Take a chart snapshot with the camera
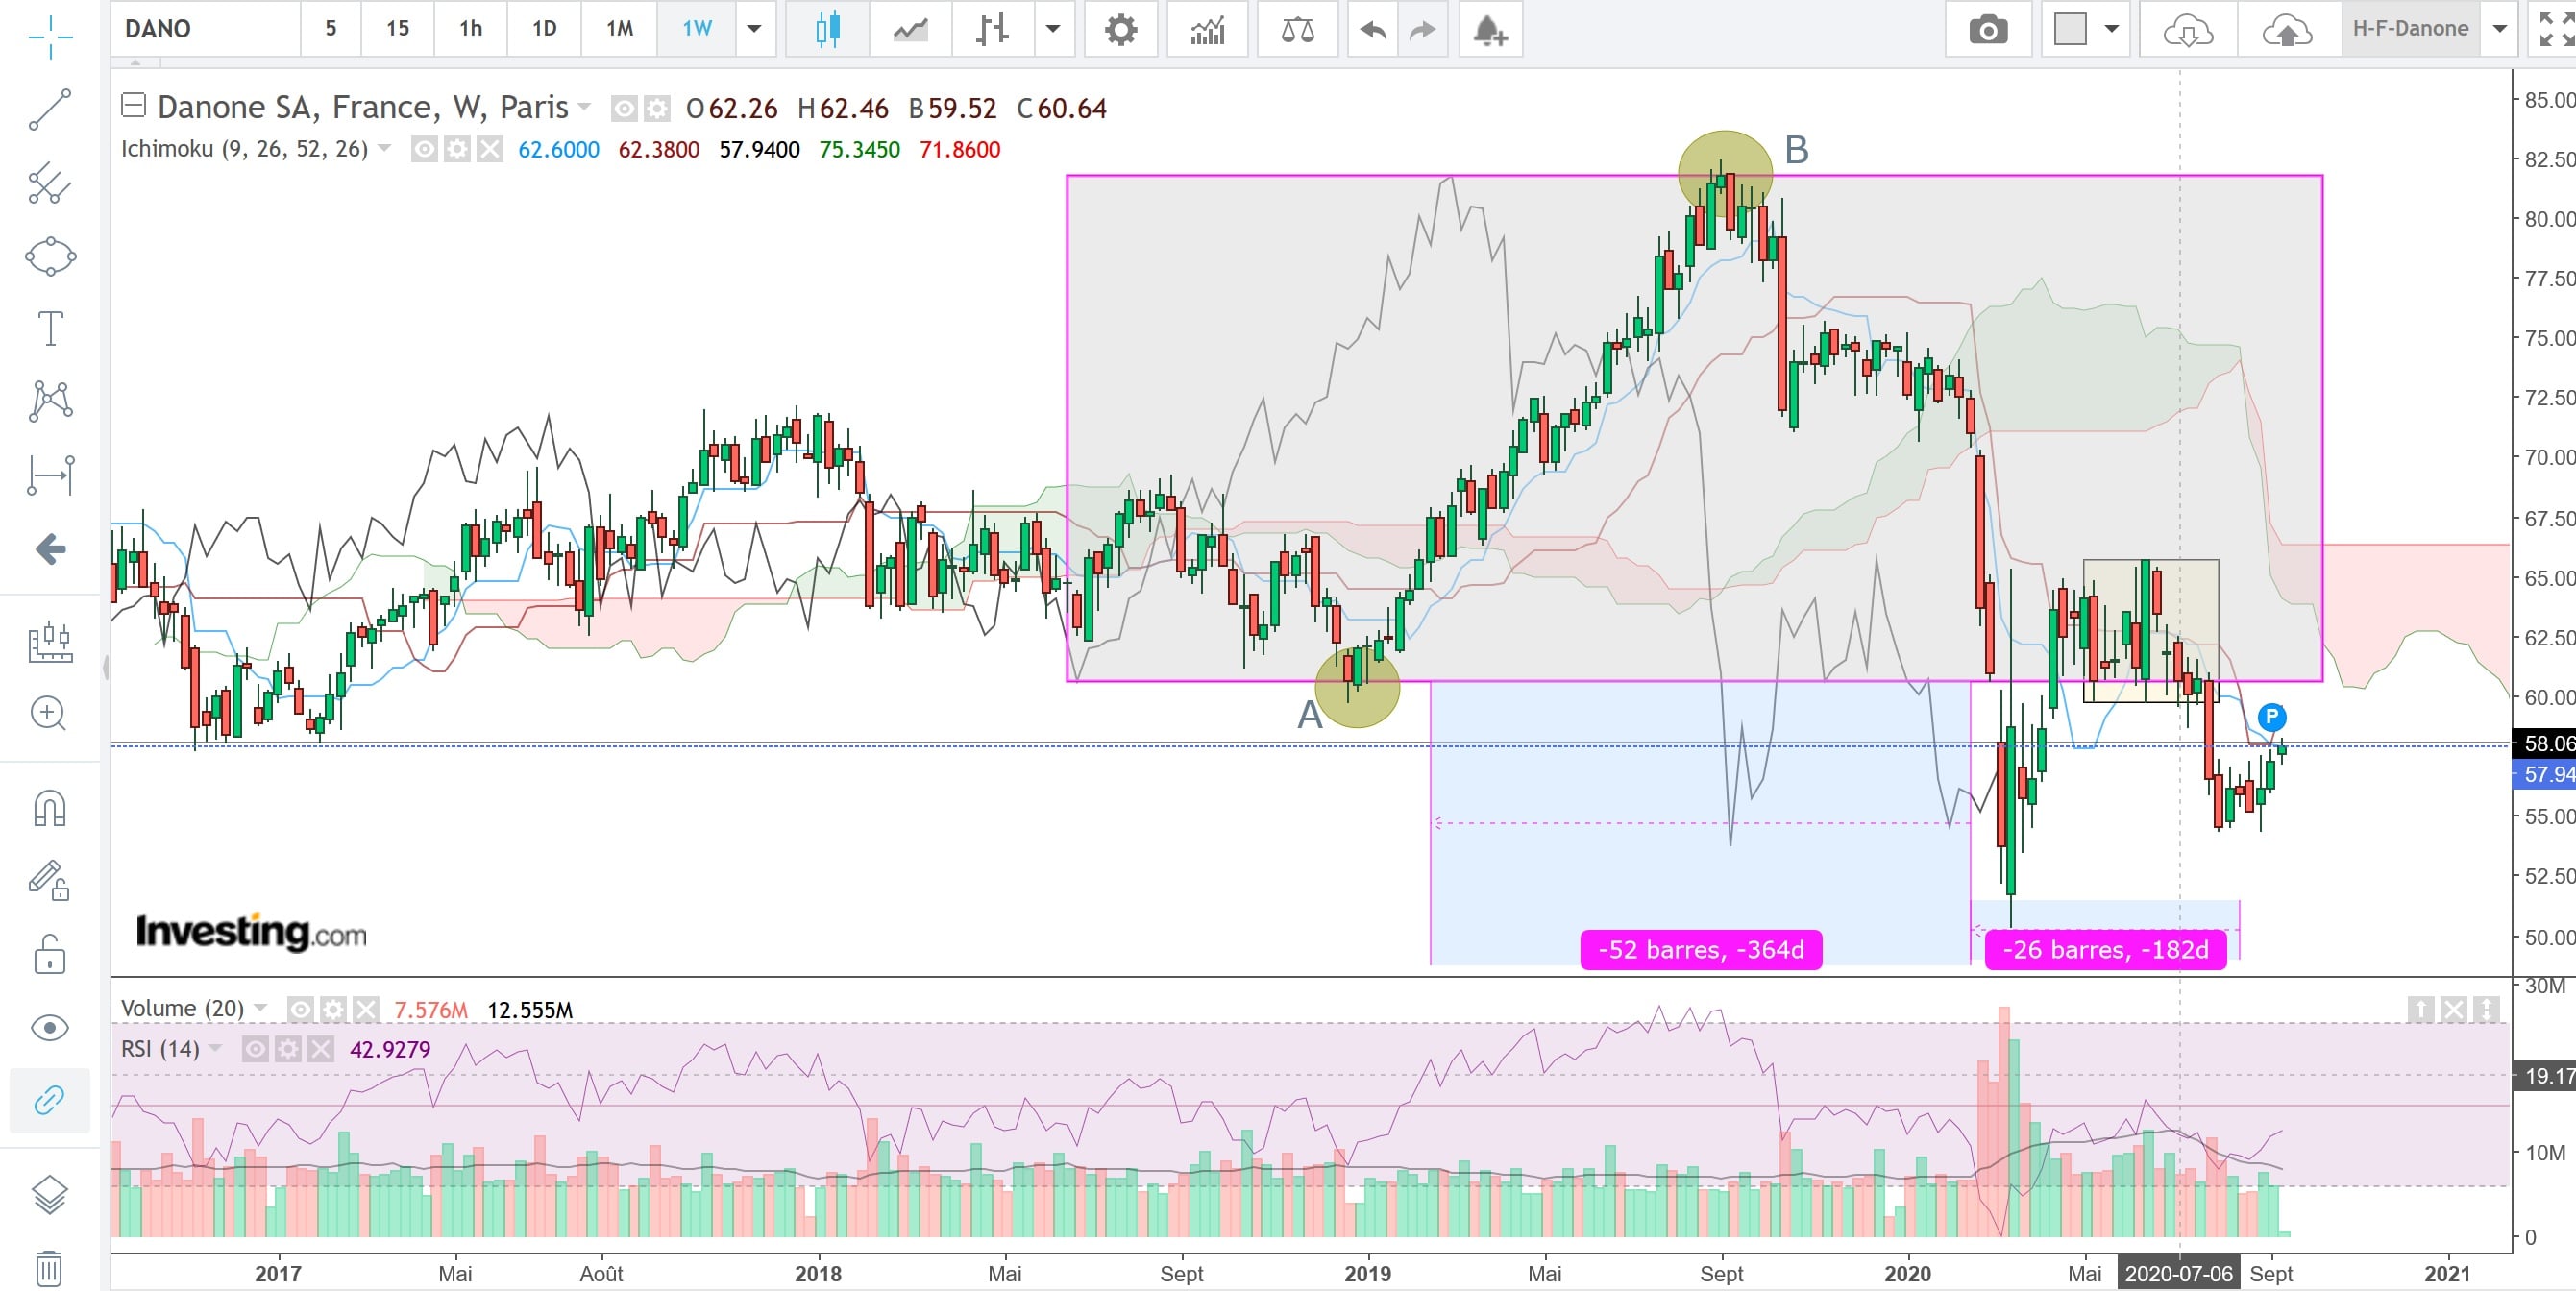 (x=1988, y=30)
